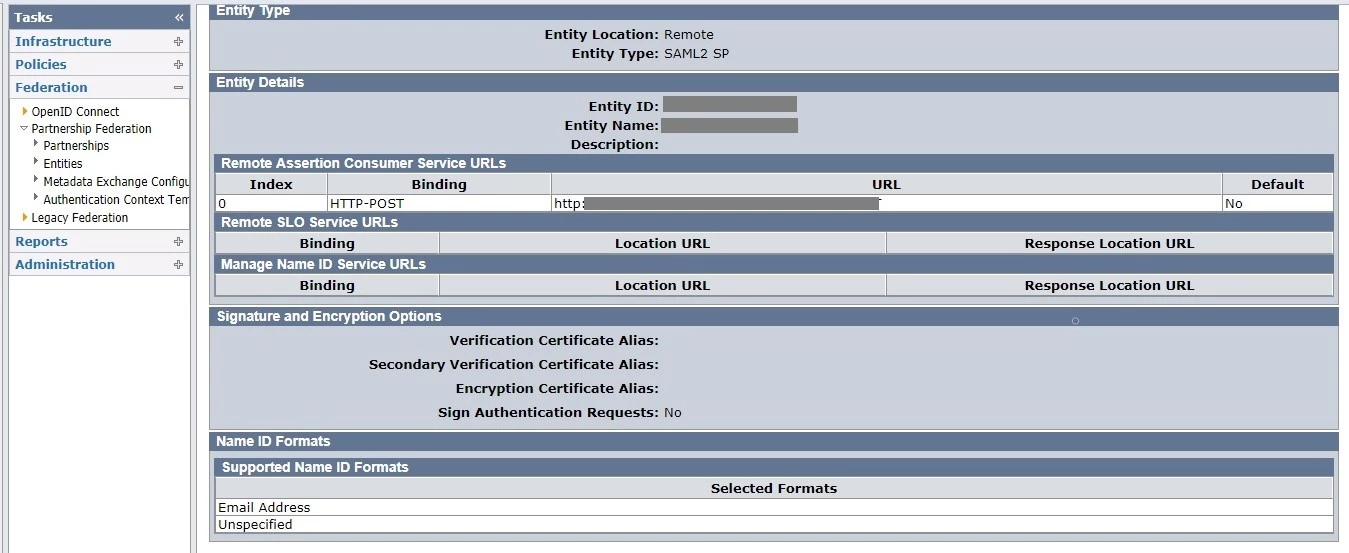Open Partnerships under Partnership Federation

(x=76, y=146)
